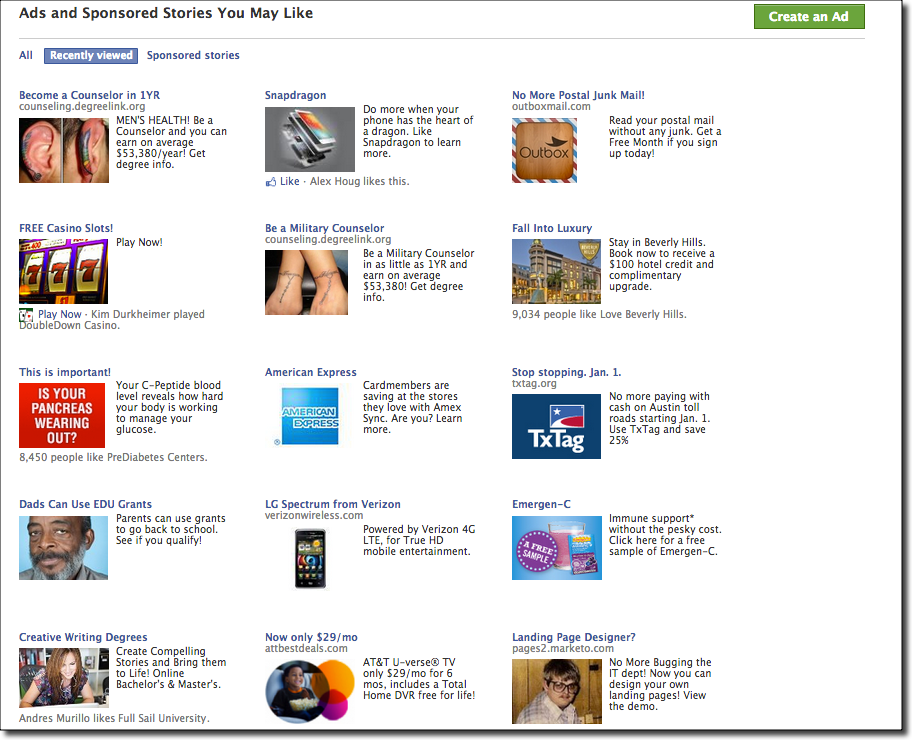This screenshot has height=740, width=912.
Task: Click the Outbox logo icon
Action: 544,151
